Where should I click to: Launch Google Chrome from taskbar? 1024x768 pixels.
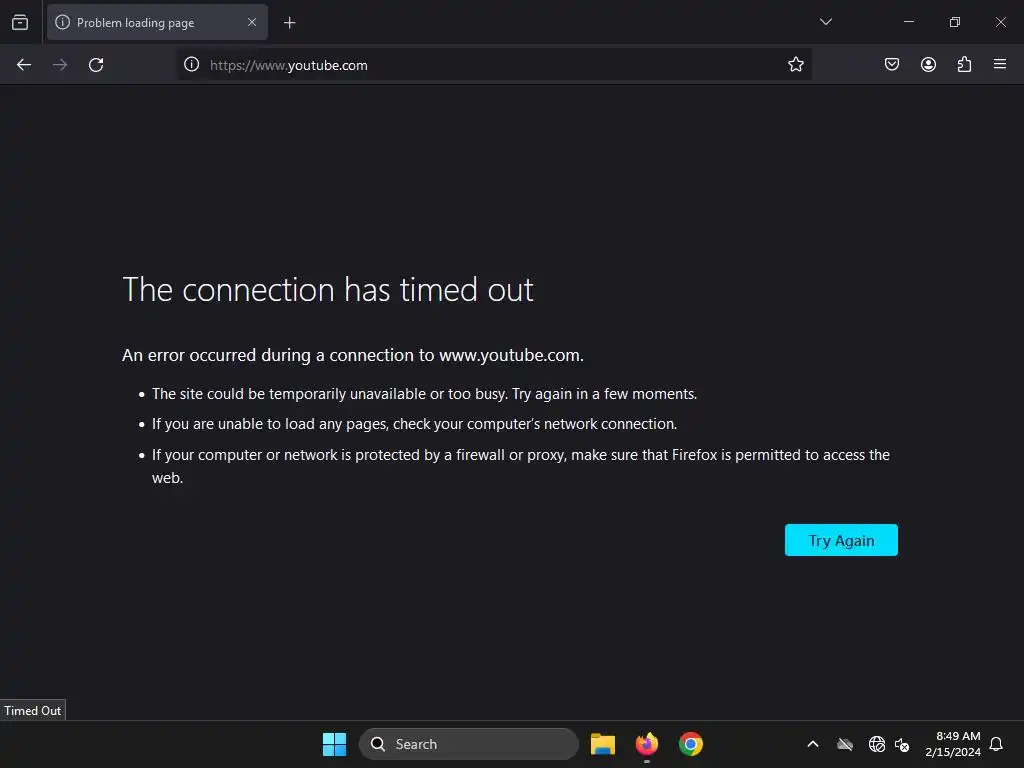690,744
